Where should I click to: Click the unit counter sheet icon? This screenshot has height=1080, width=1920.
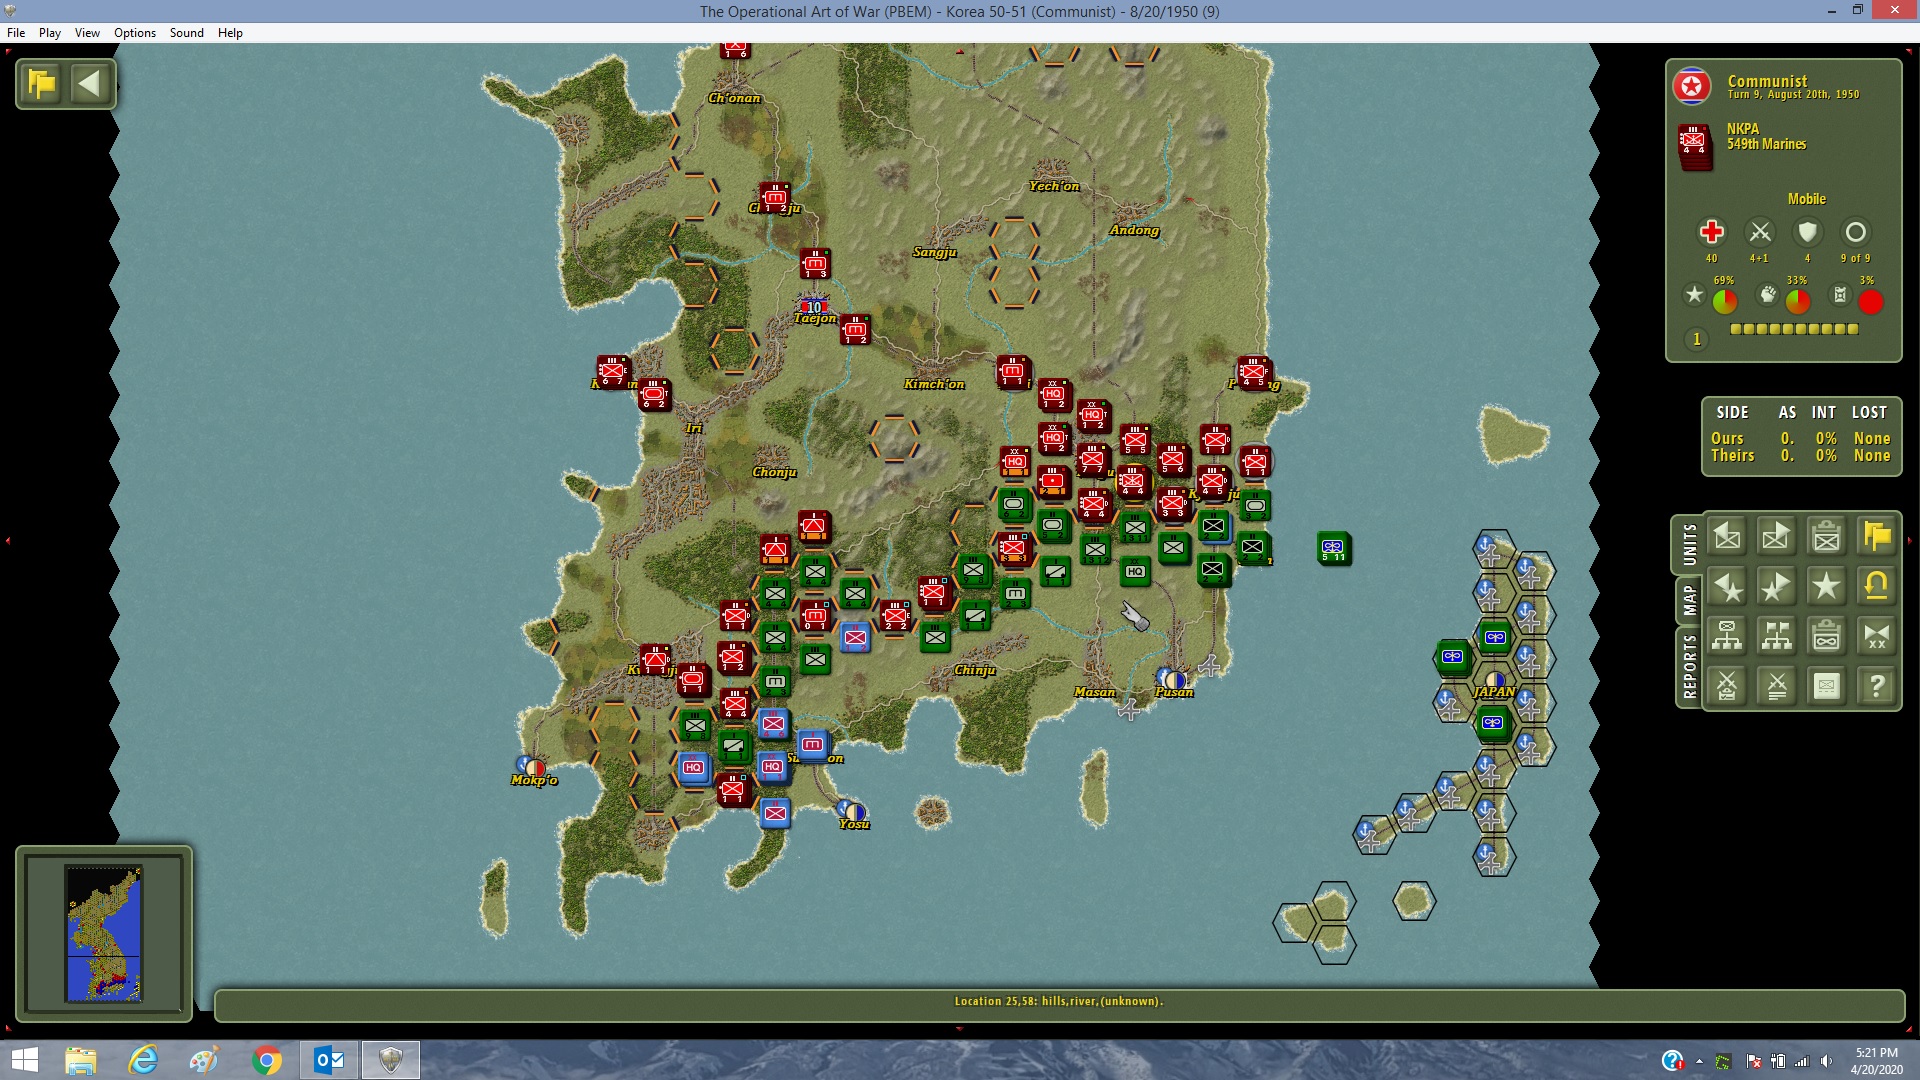coord(1827,686)
